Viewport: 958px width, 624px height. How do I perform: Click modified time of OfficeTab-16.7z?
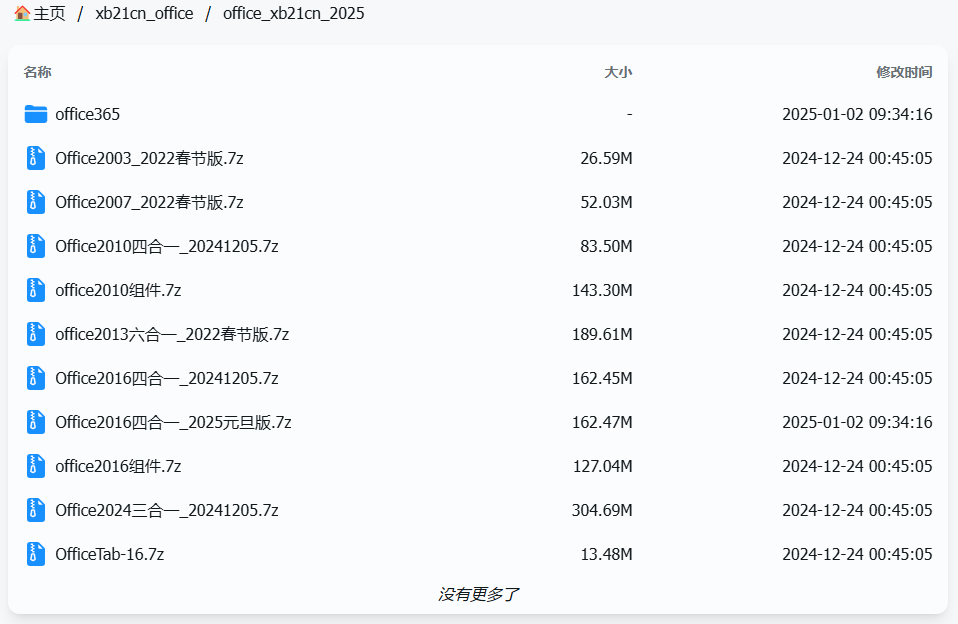click(x=857, y=554)
